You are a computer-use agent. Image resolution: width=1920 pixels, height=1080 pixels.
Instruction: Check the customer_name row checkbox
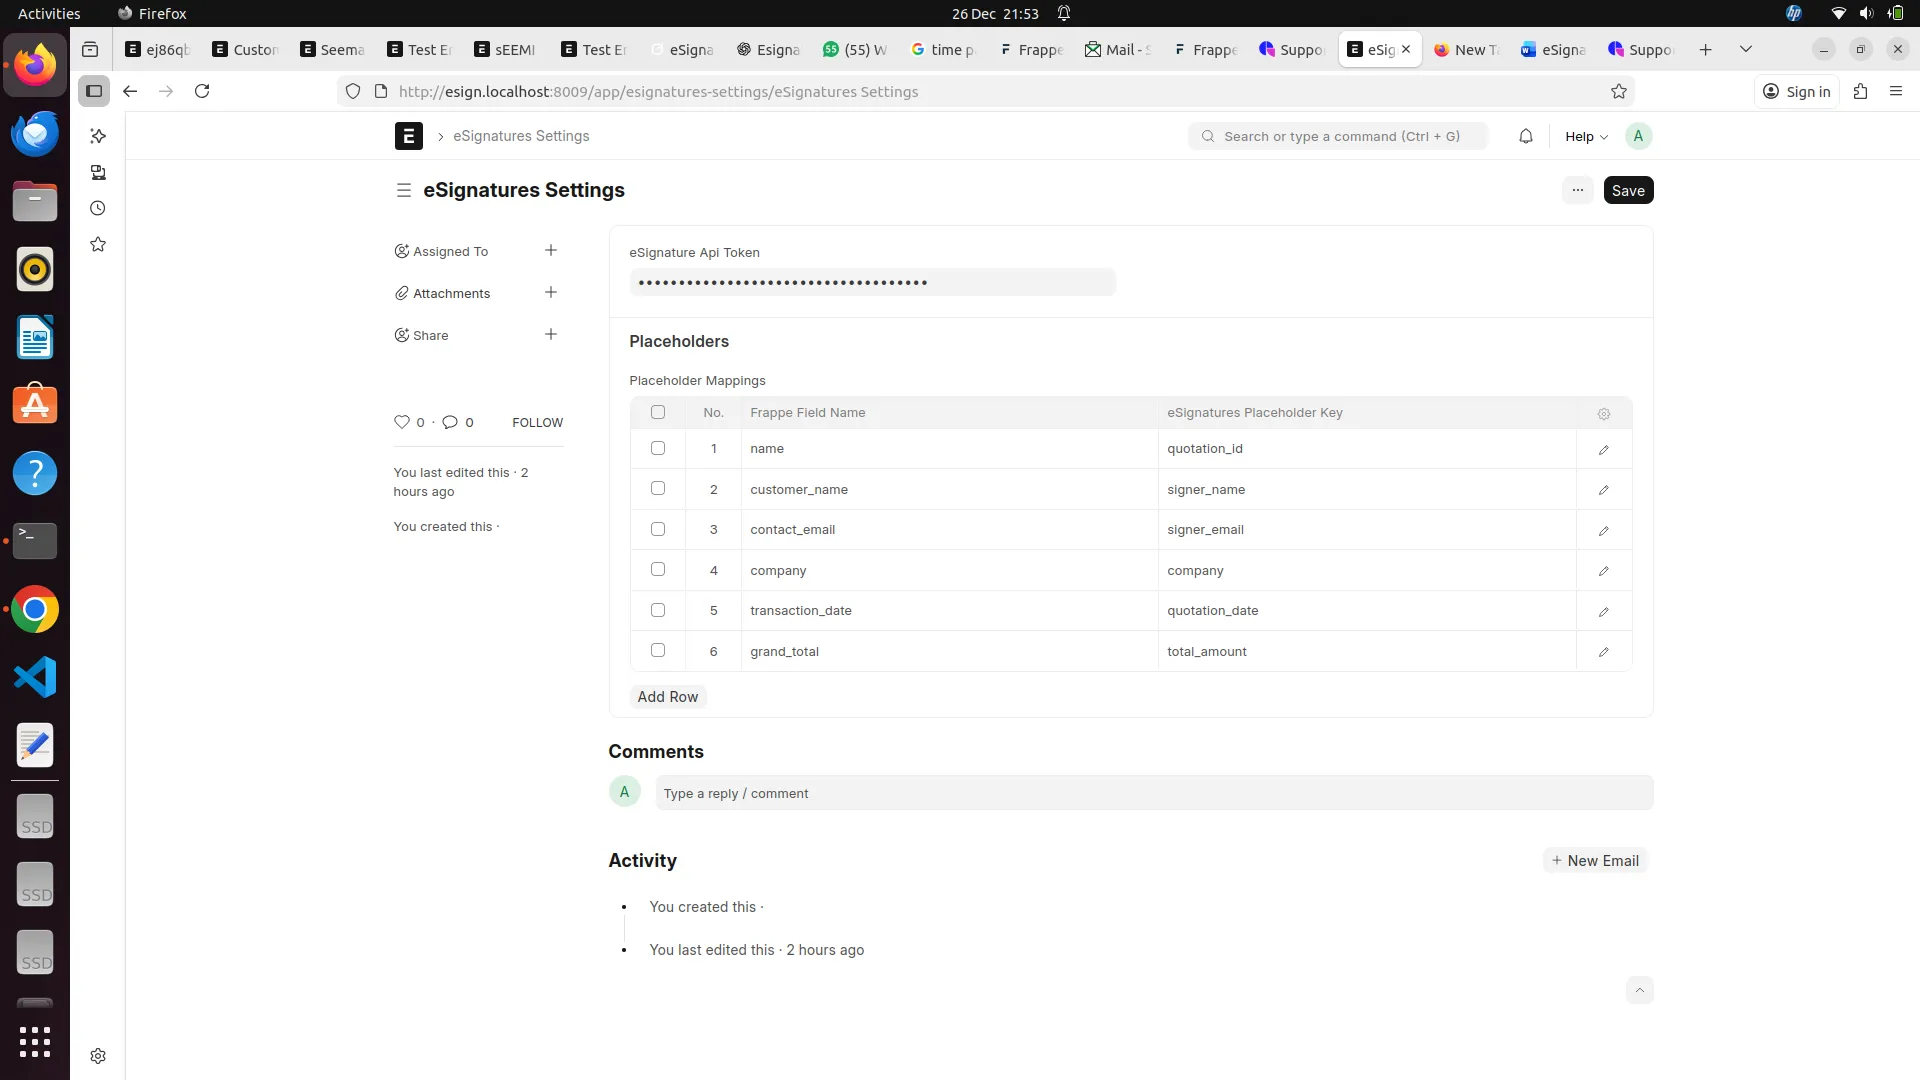pos(657,489)
